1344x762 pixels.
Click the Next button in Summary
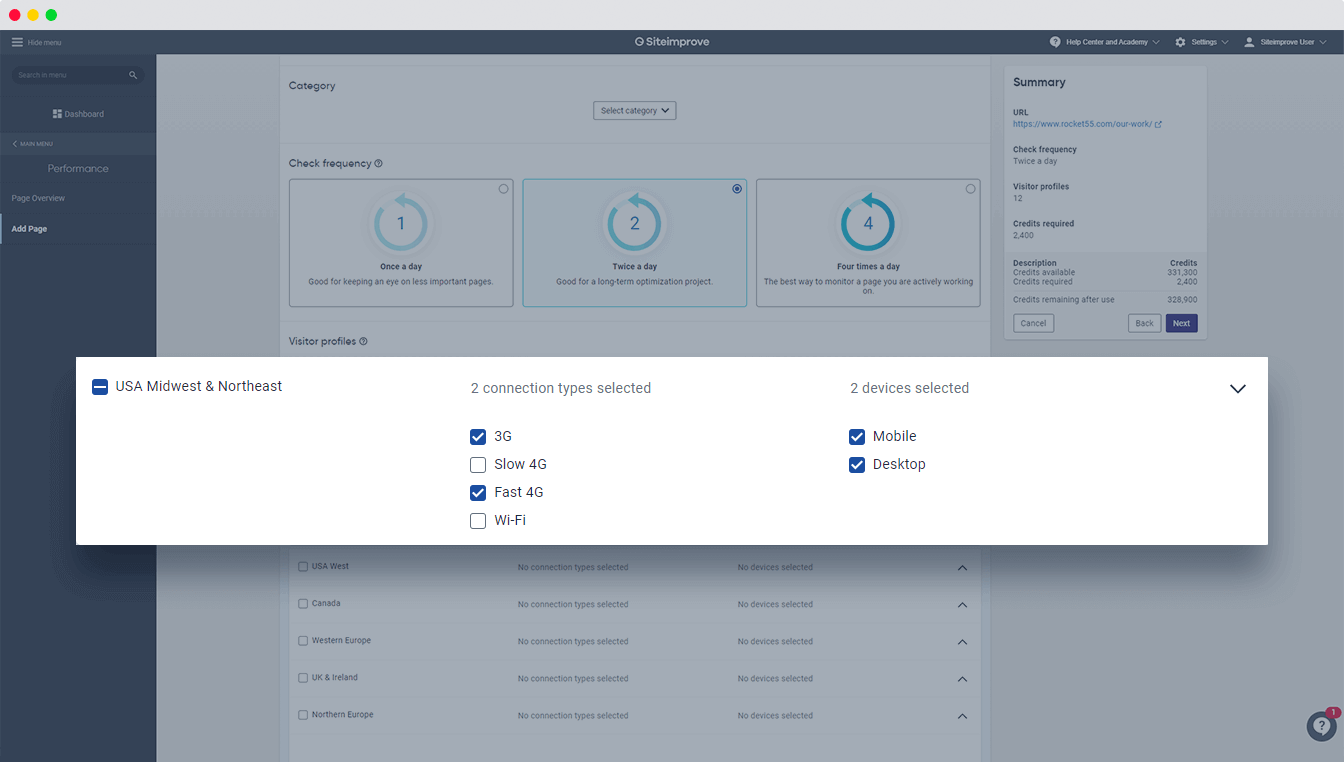(1181, 323)
